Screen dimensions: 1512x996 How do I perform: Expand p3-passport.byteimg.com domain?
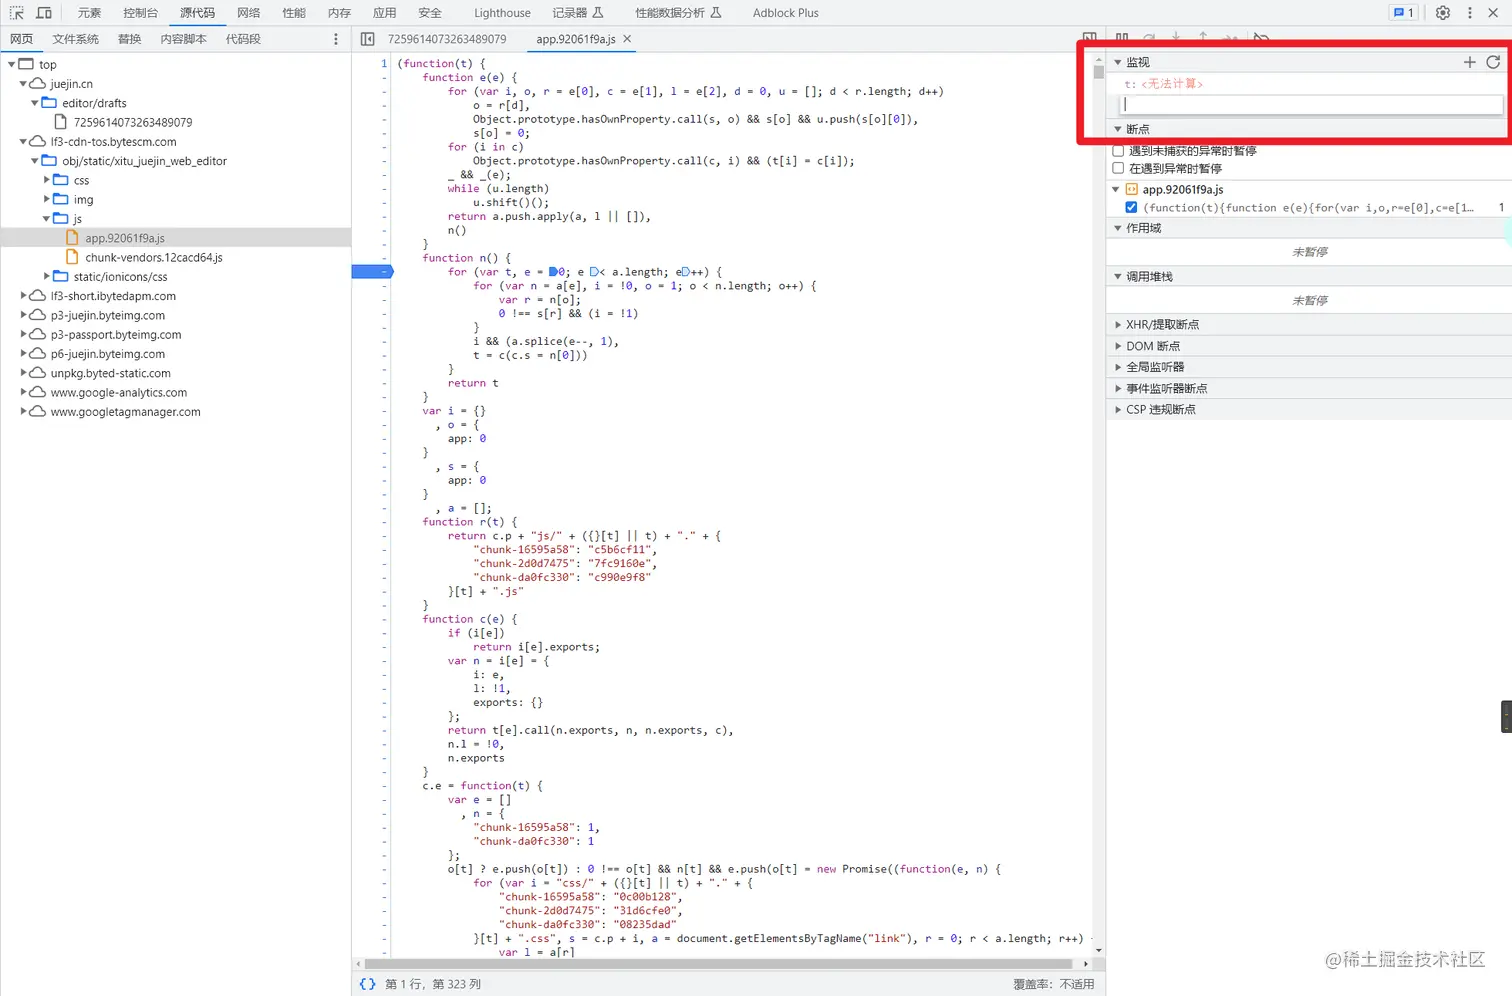pos(23,334)
